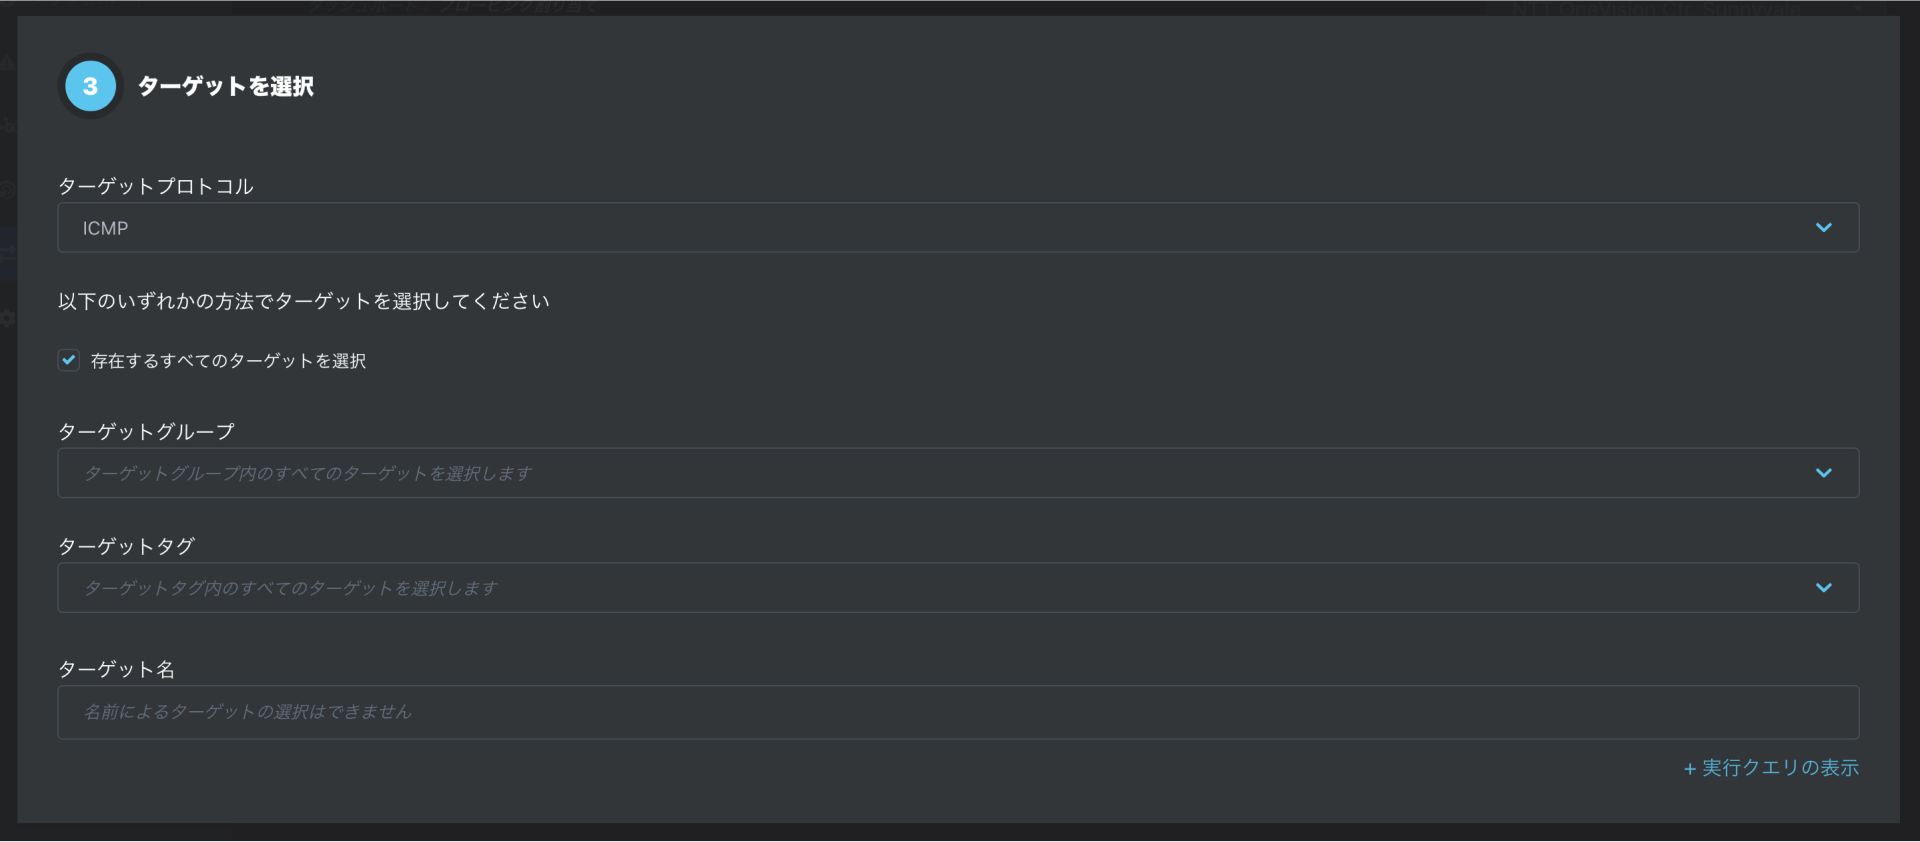The width and height of the screenshot is (1920, 842).
Task: Click the ターゲット名 field label
Action: point(116,669)
